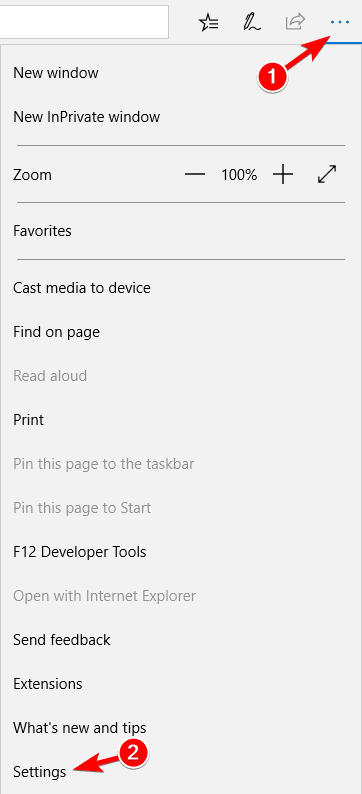Click the Add notes pen icon
Viewport: 362px width, 794px height.
click(x=252, y=22)
